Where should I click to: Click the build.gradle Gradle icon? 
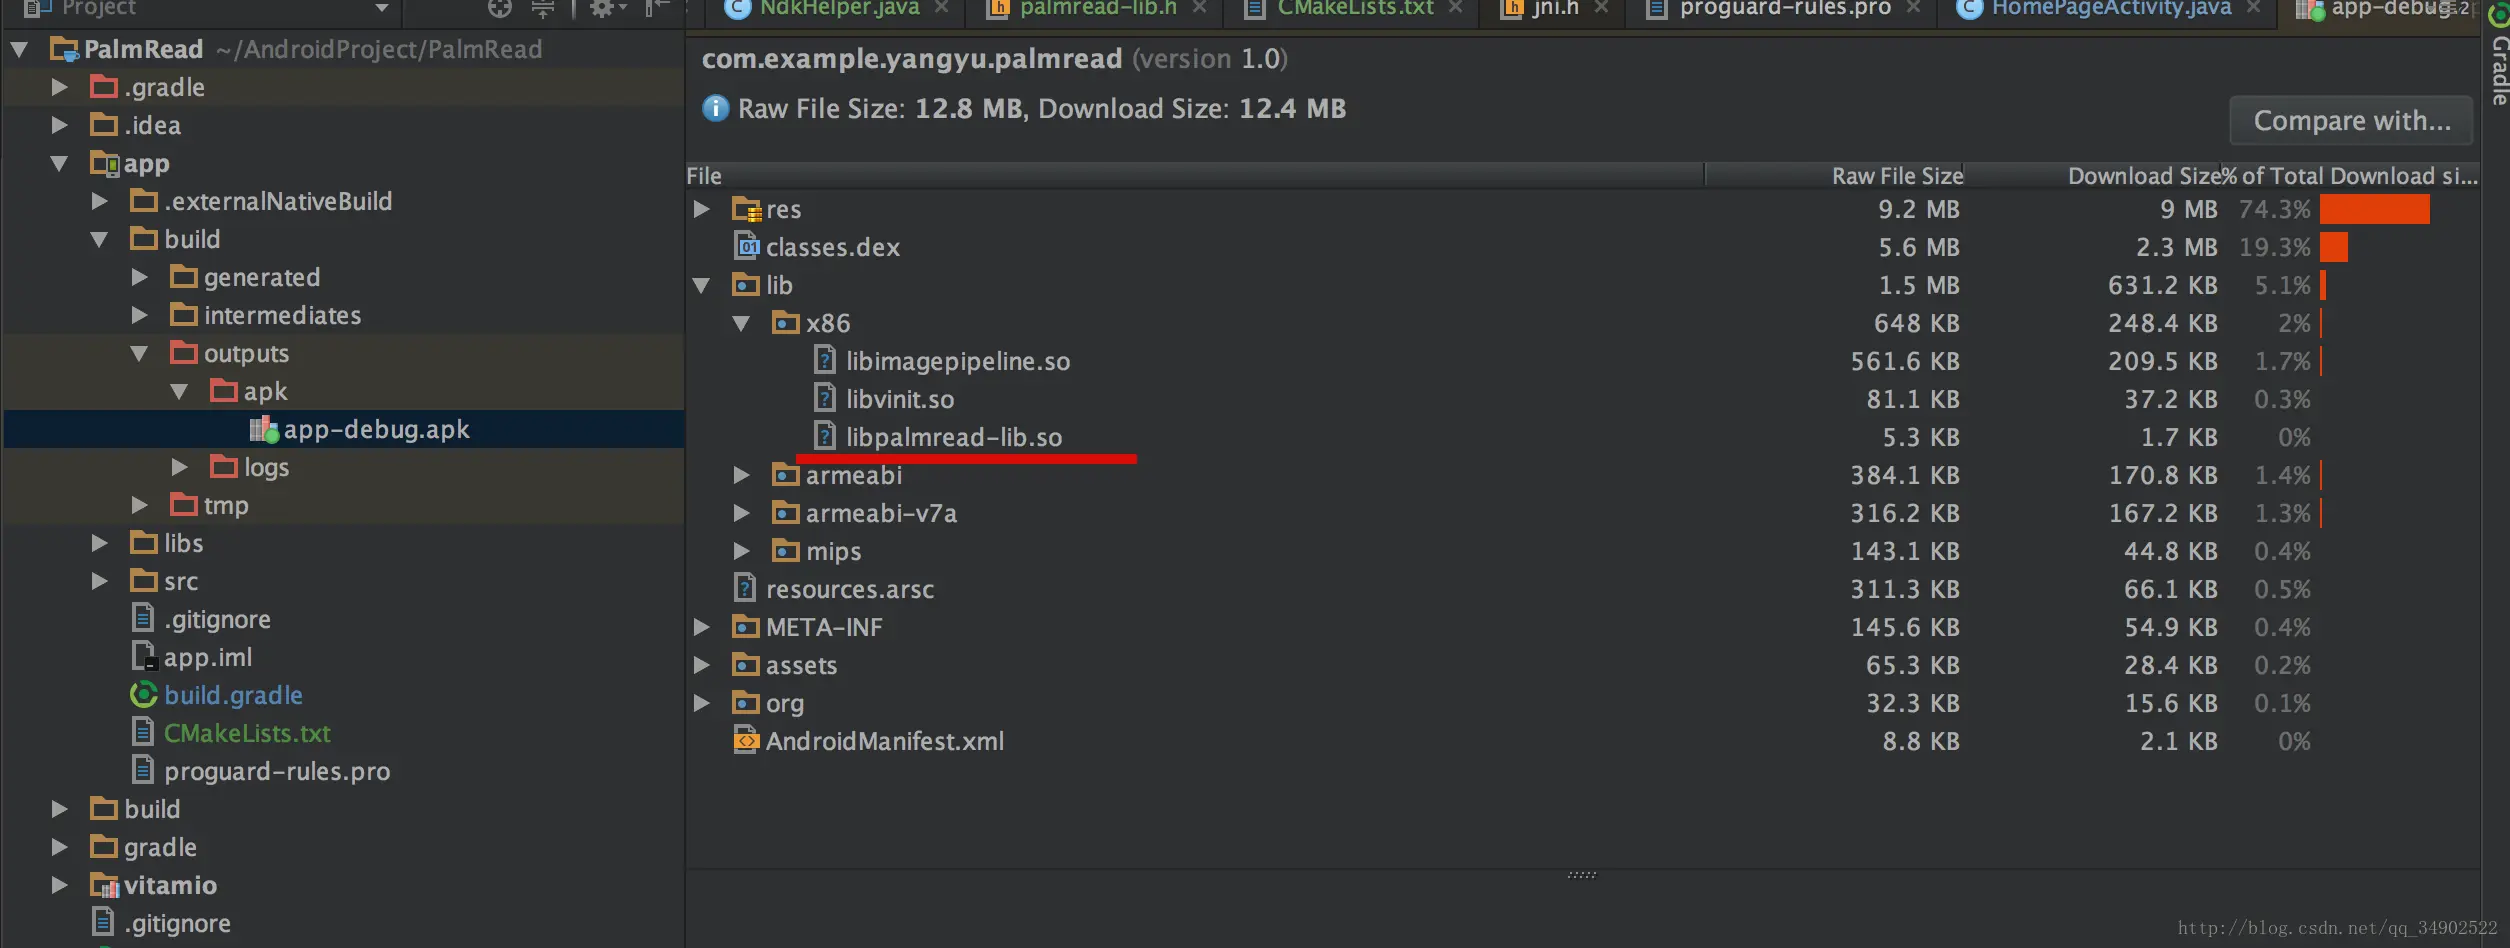144,694
